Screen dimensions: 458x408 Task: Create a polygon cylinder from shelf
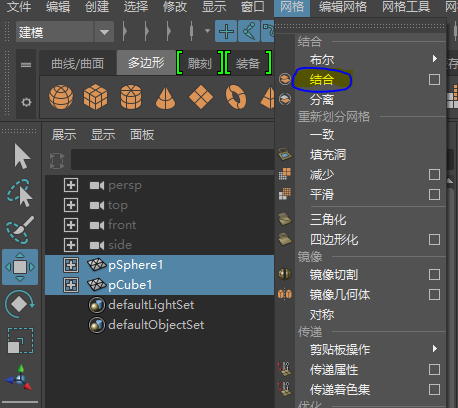[131, 97]
